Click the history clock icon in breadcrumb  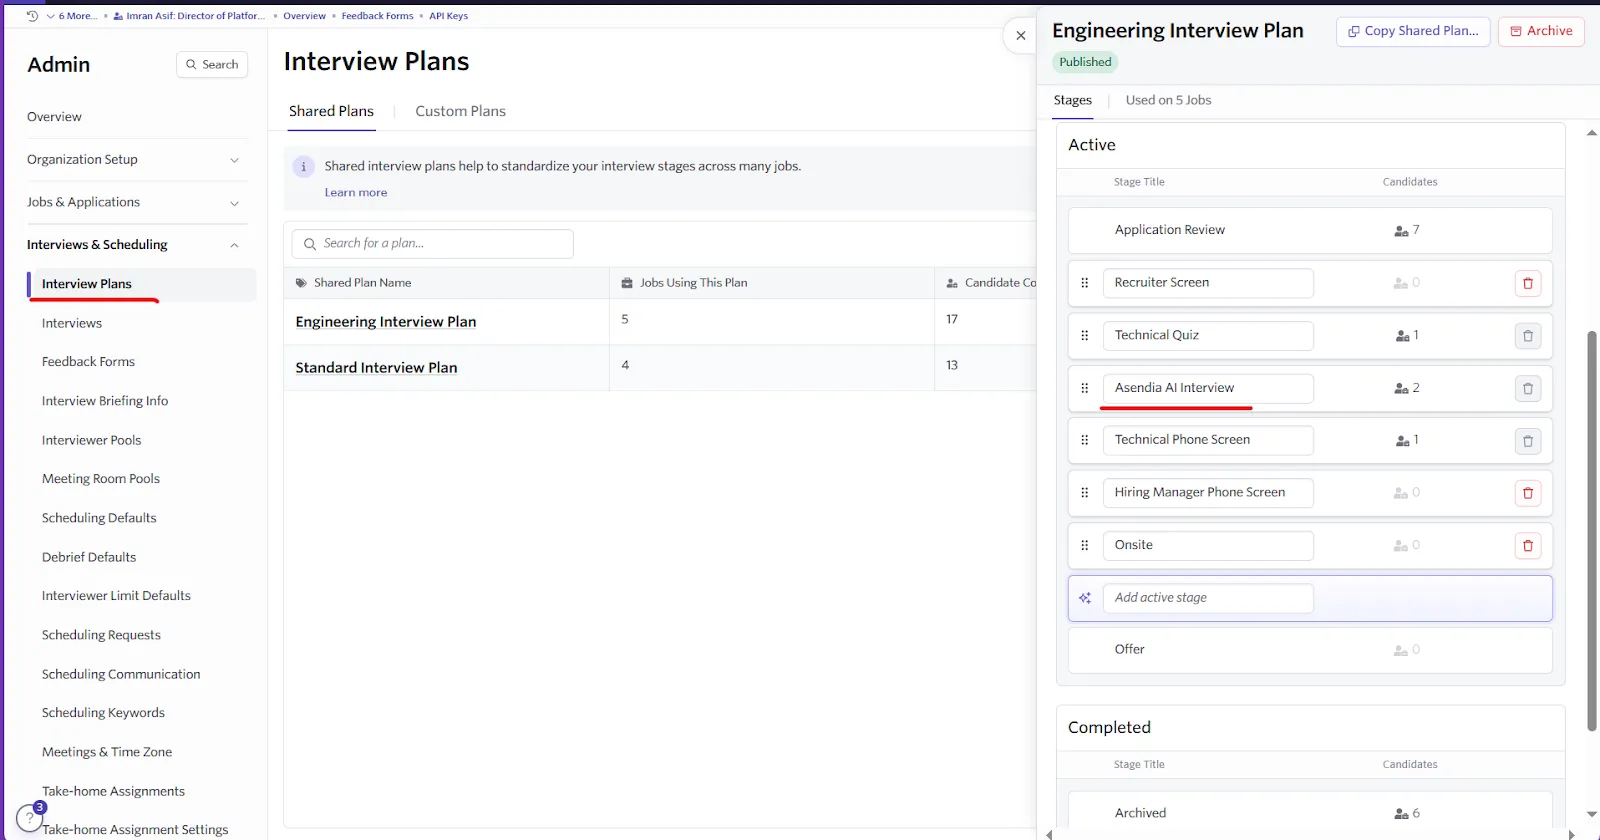[x=32, y=16]
